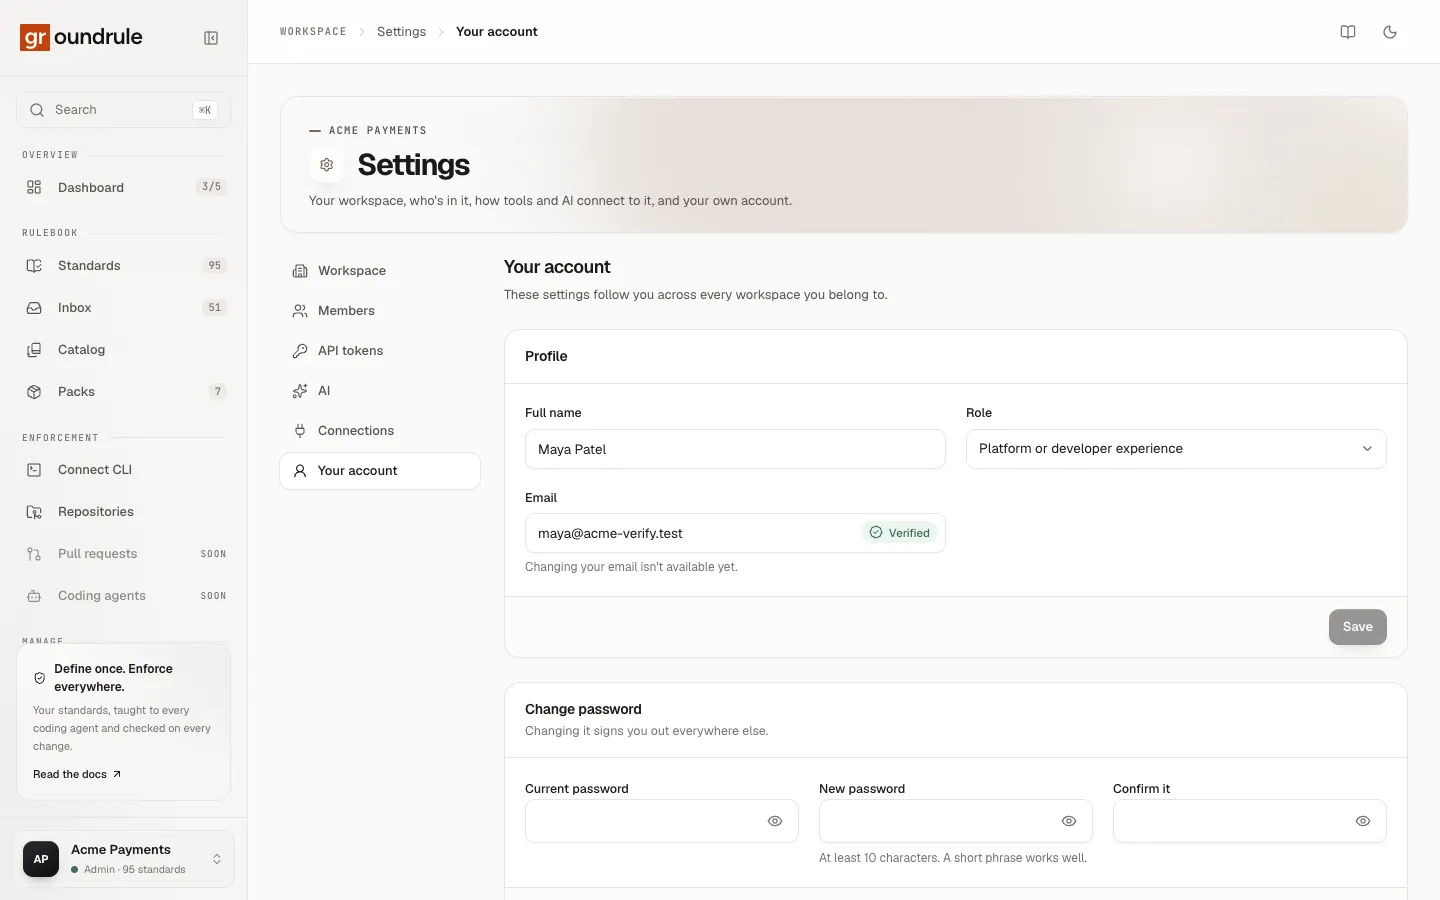Click the Dashboard 3/5 progress badge
Image resolution: width=1440 pixels, height=900 pixels.
pyautogui.click(x=211, y=187)
